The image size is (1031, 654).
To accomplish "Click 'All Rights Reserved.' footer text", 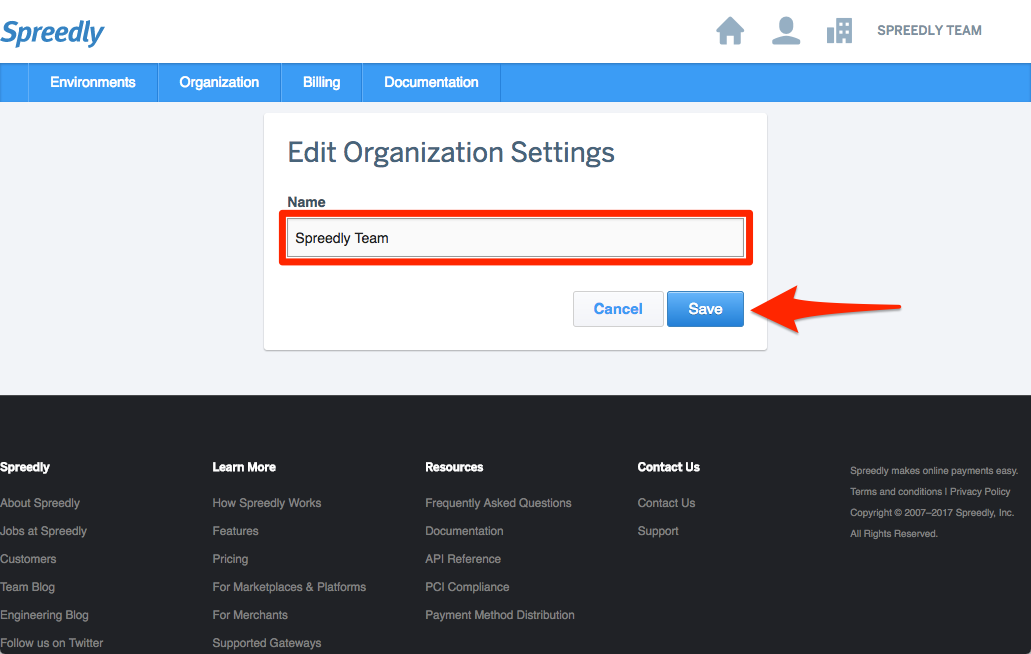I will coord(894,534).
